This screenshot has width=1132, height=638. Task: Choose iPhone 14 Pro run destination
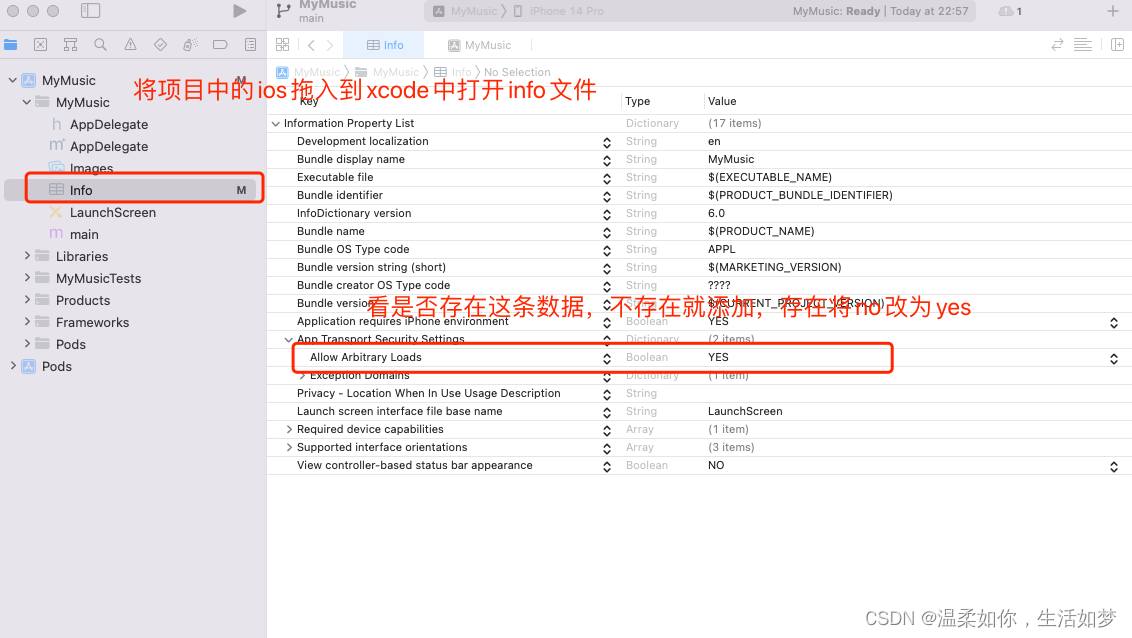point(559,11)
